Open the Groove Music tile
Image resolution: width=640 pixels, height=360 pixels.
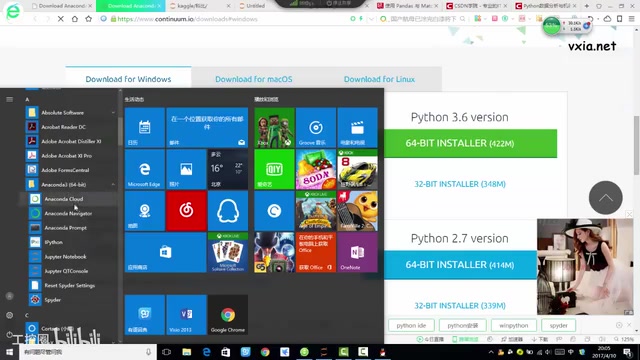click(316, 127)
